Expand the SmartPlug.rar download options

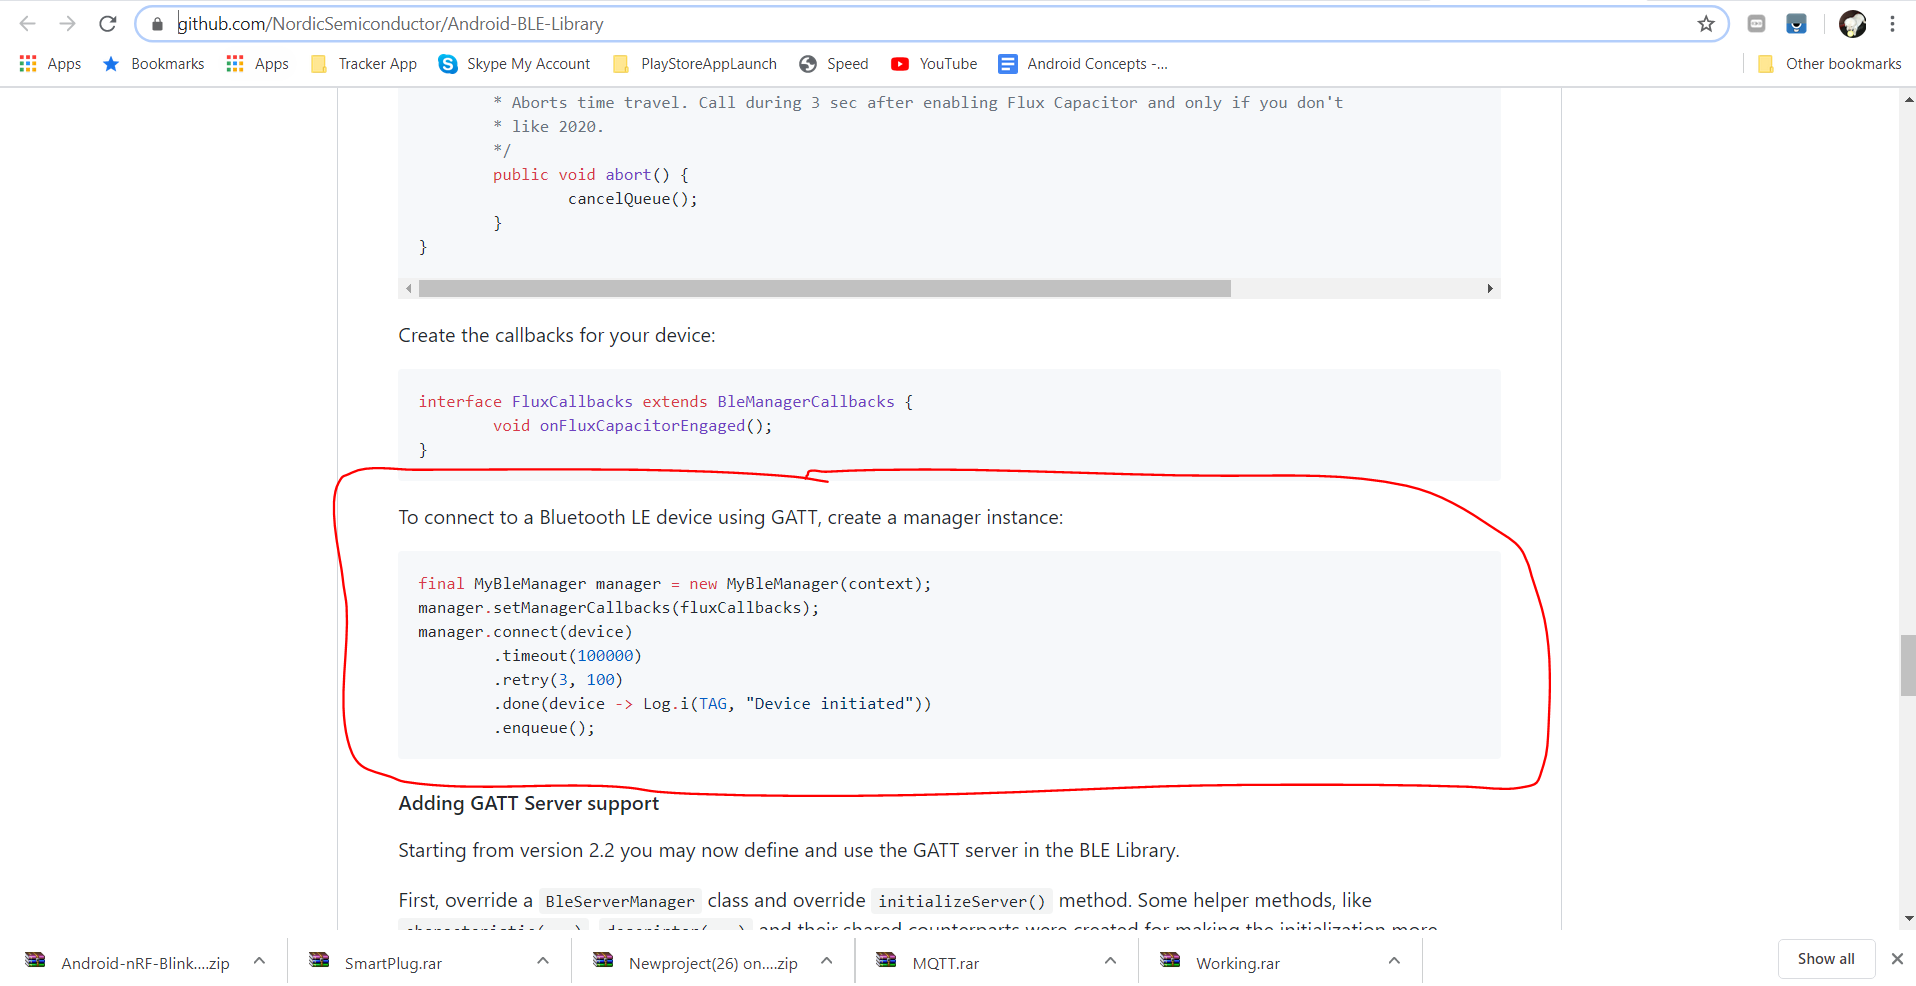pyautogui.click(x=542, y=961)
